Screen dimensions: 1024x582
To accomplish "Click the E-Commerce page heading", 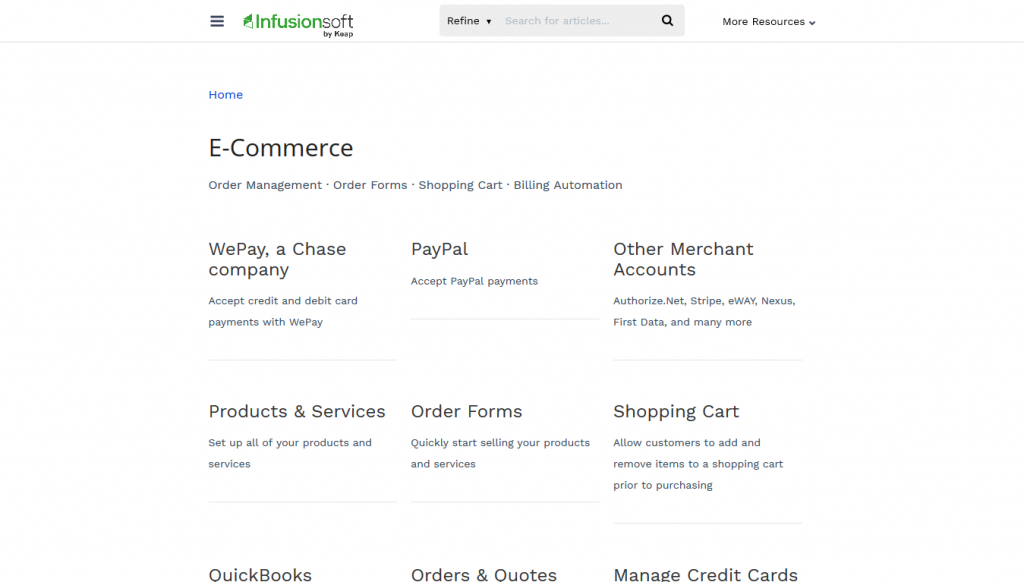I will 281,148.
